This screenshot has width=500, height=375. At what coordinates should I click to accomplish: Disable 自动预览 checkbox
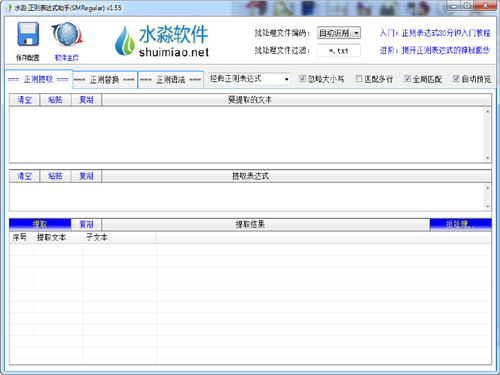pyautogui.click(x=456, y=79)
